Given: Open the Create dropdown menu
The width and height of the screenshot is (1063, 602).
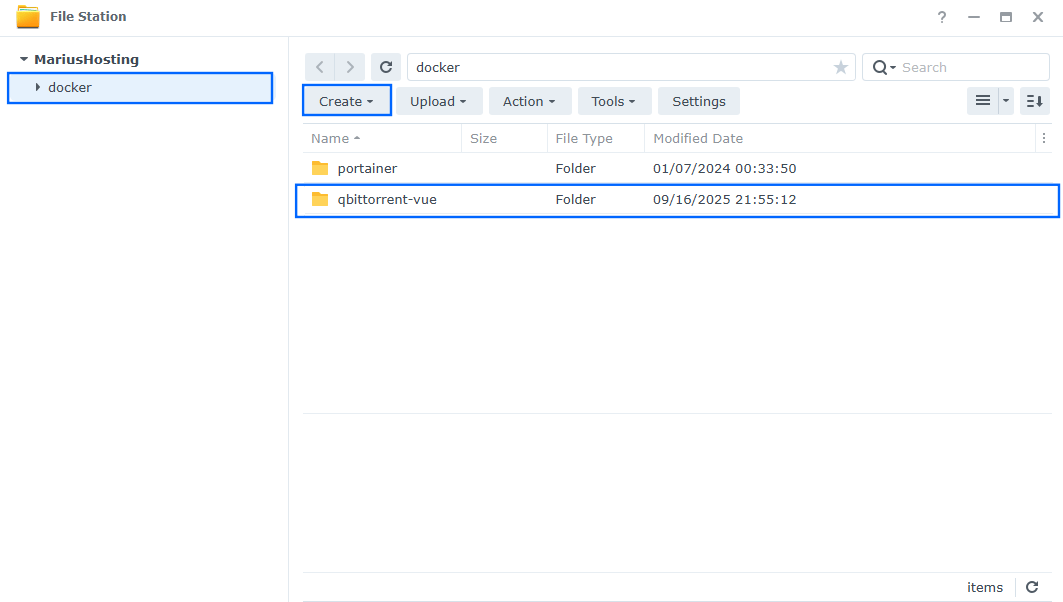Looking at the screenshot, I should (346, 101).
